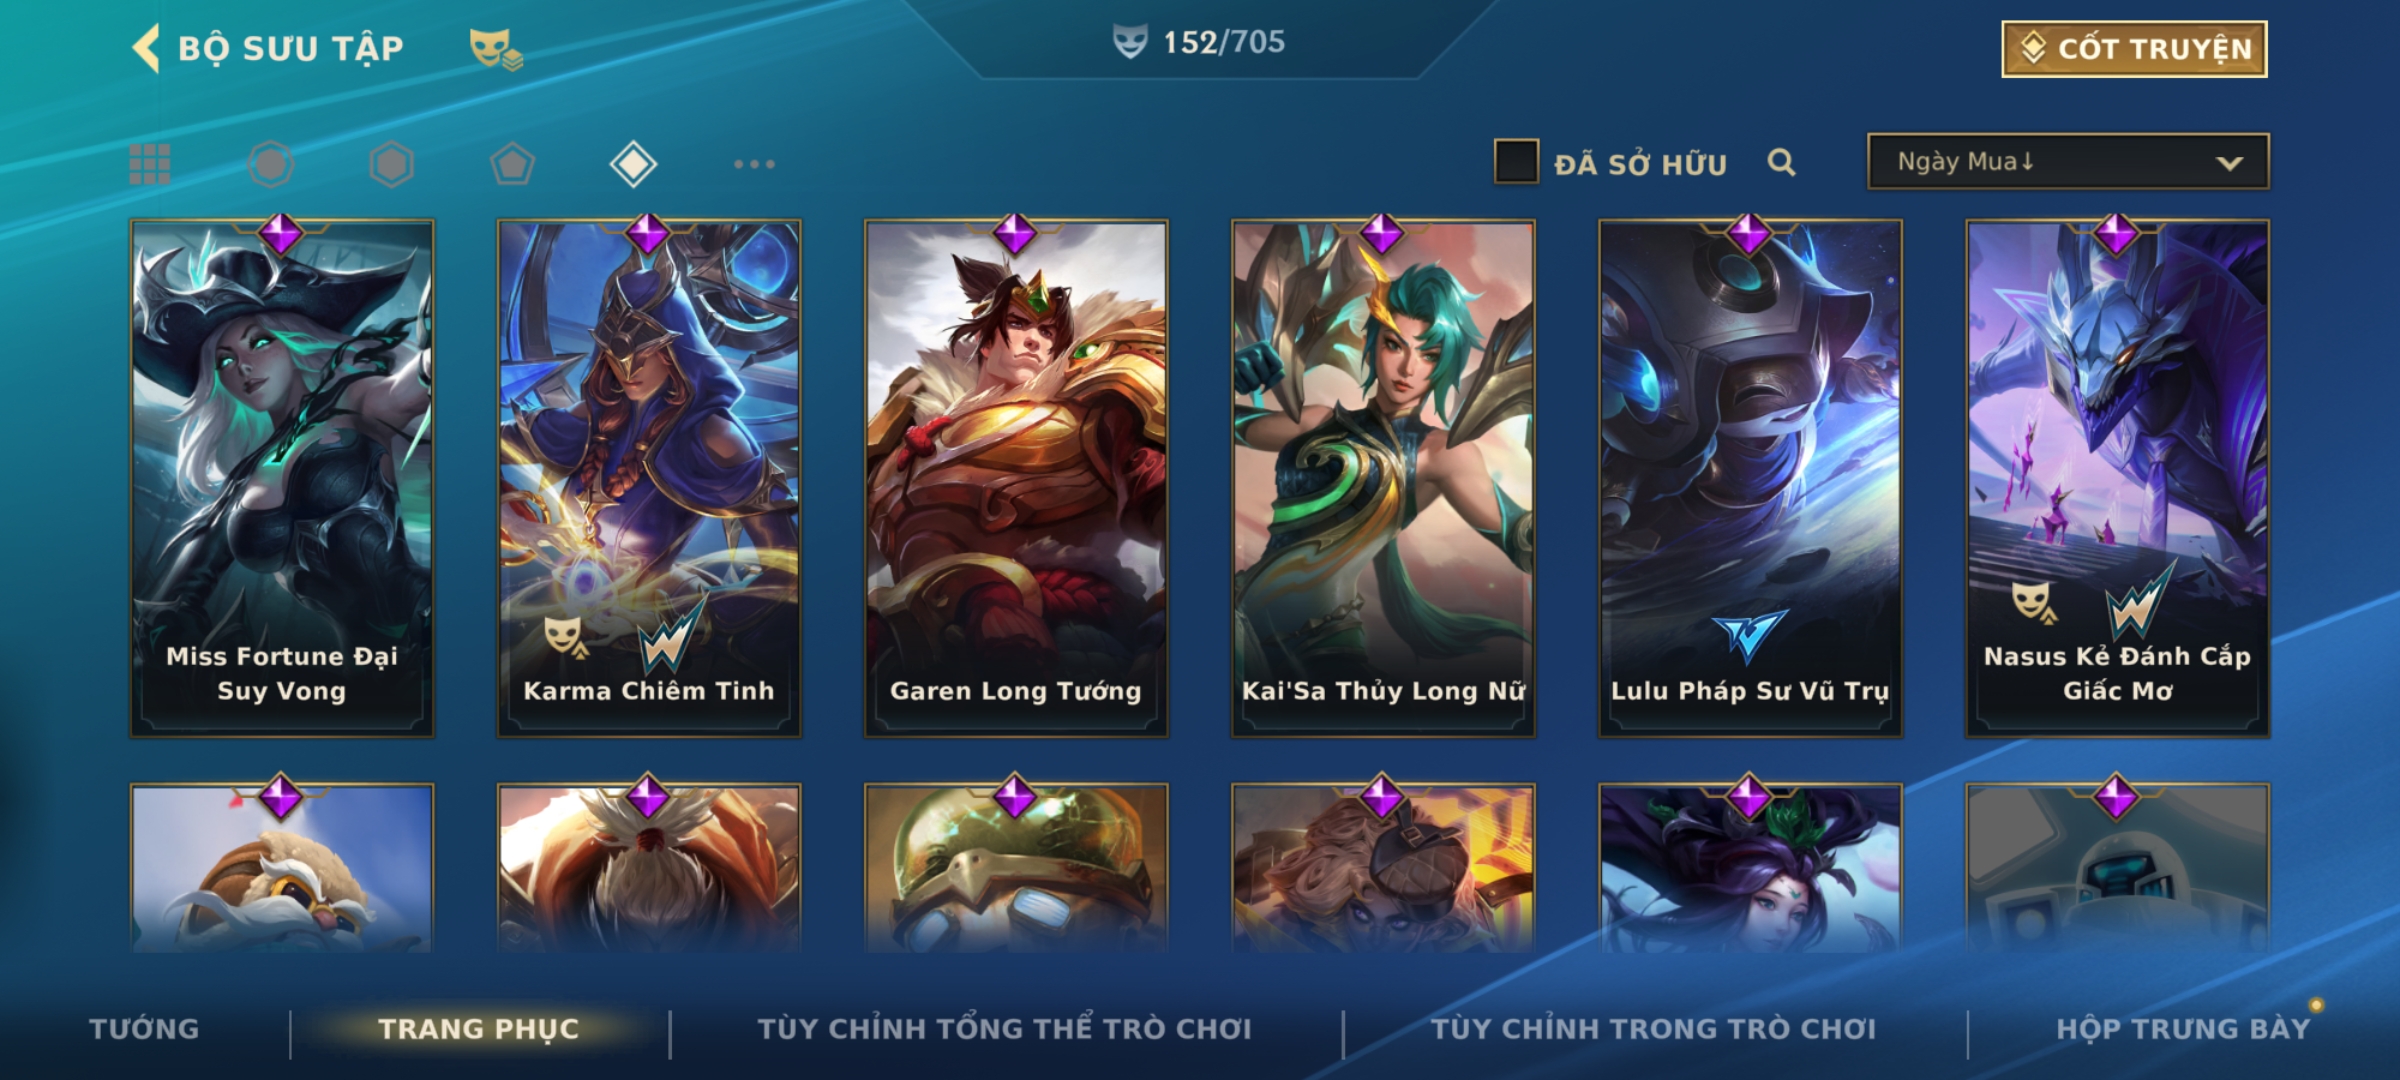Select the diamond rarity filter icon

633,164
